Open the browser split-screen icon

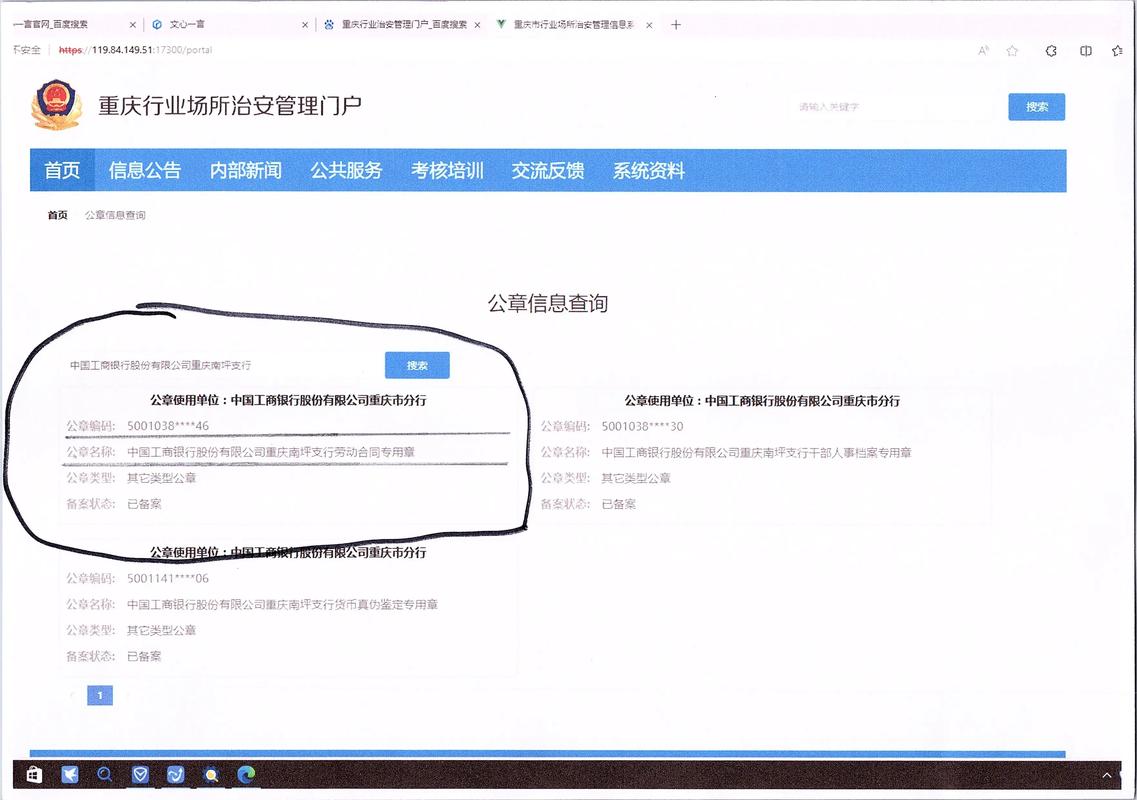click(x=1087, y=50)
